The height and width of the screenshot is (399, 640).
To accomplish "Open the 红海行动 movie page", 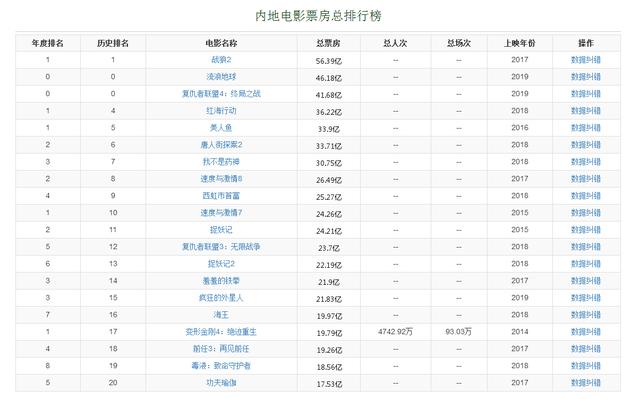I will tap(221, 111).
